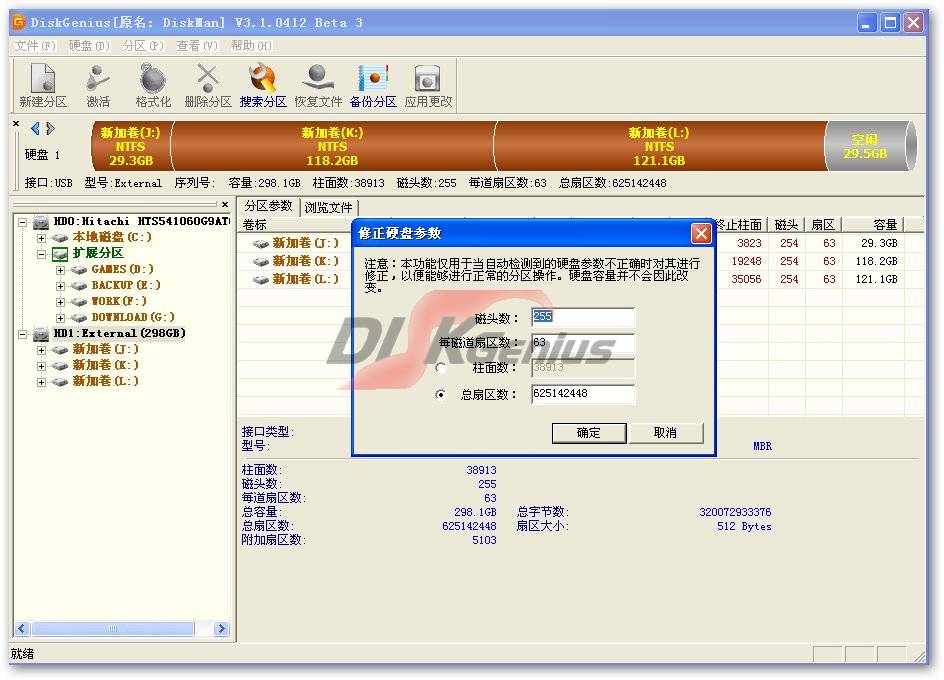Select the 新加卷(K:) 118.2GB partition bar
The image size is (944, 680).
click(332, 146)
